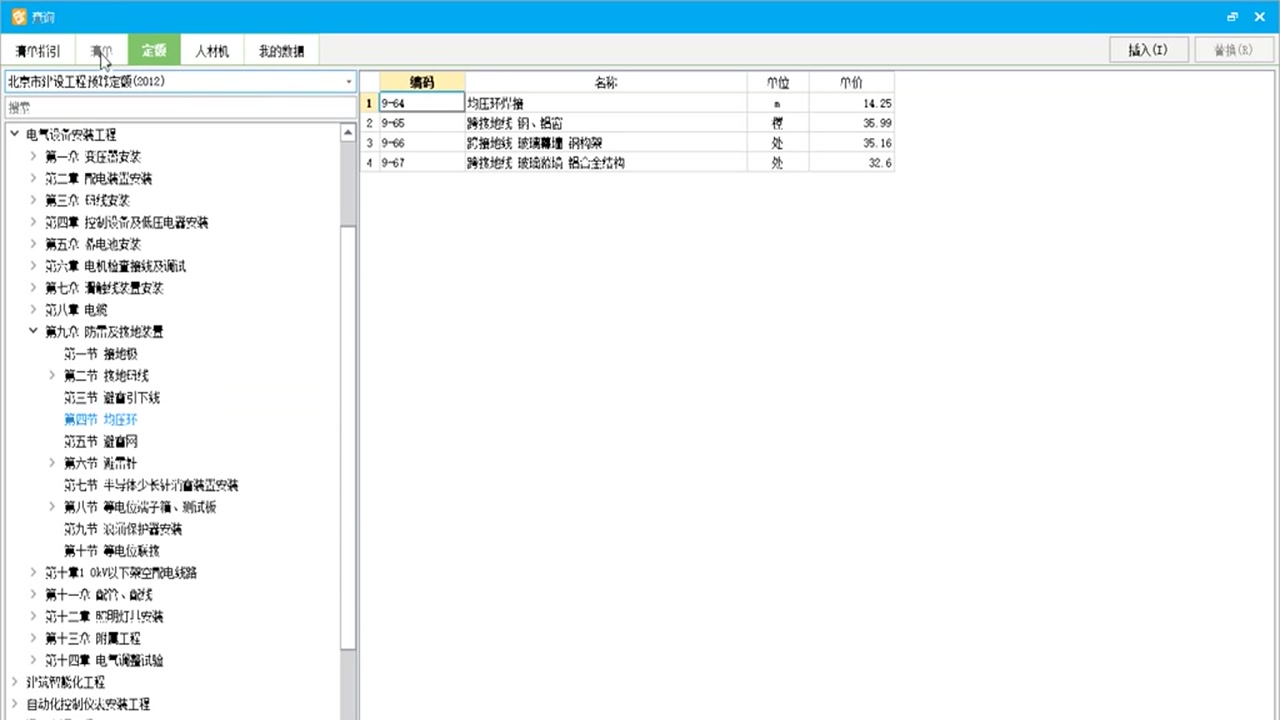Click the 插入(I) button

1148,50
